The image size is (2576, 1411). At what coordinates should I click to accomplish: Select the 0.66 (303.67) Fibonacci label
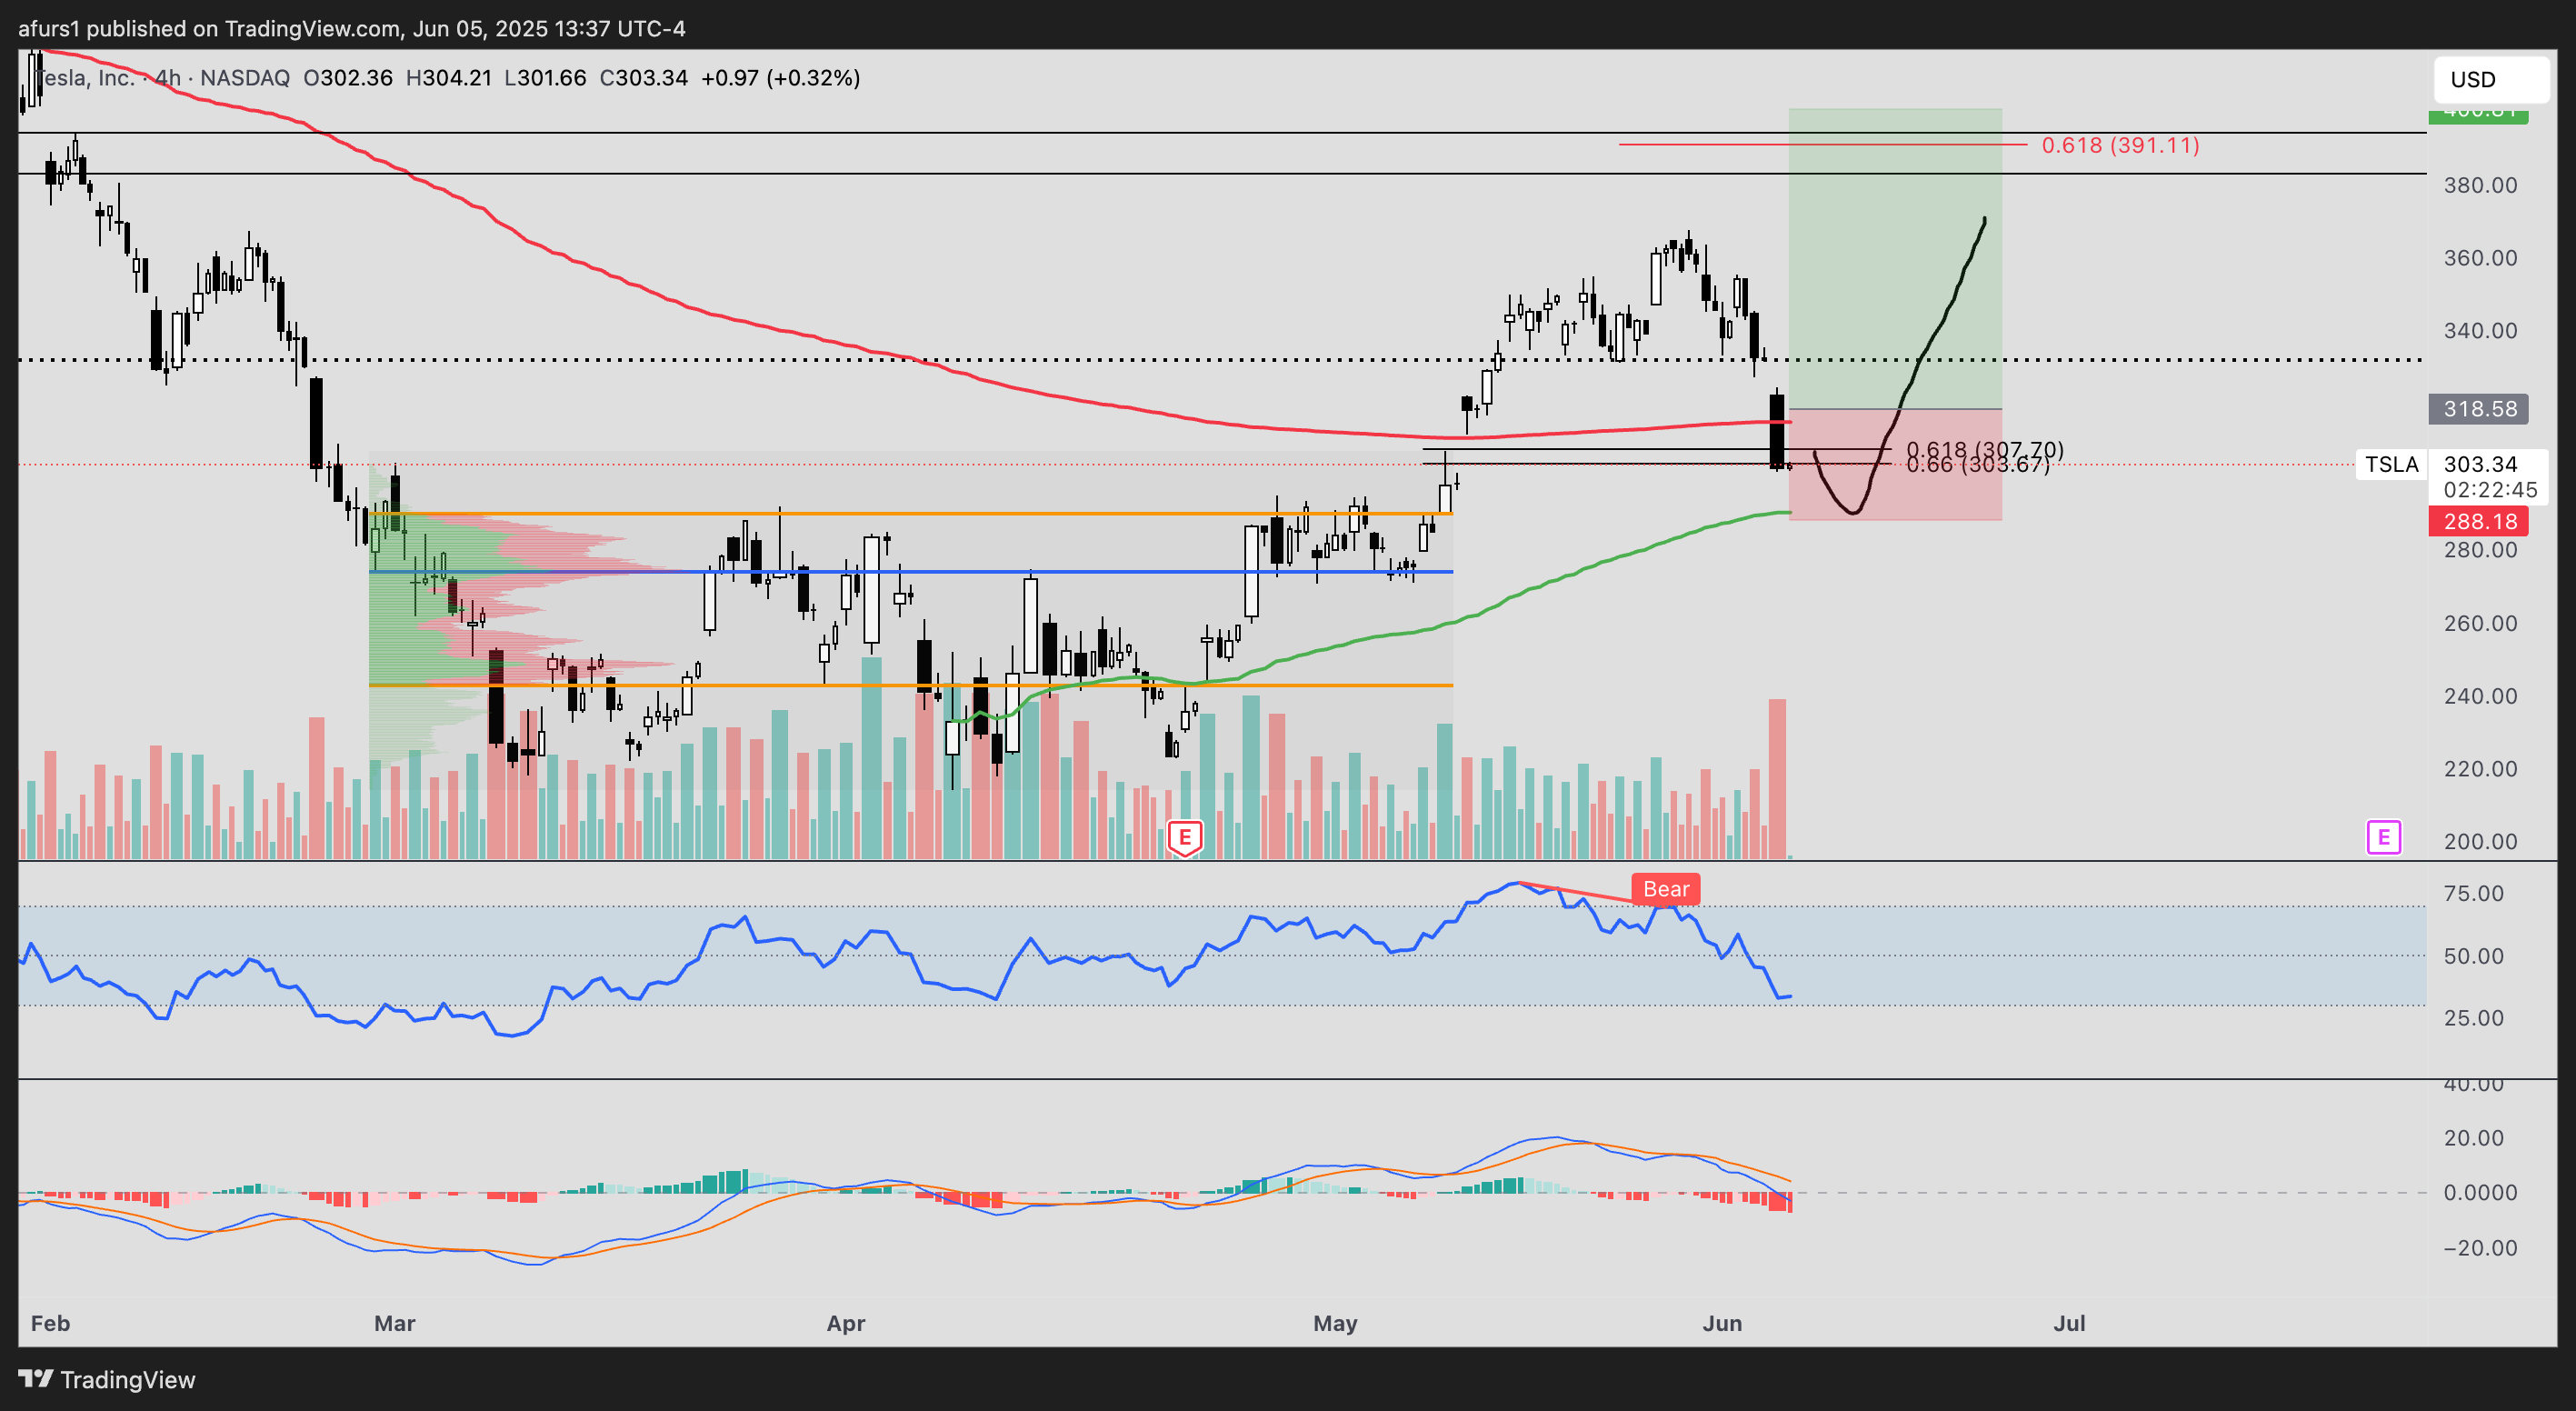[x=1978, y=465]
